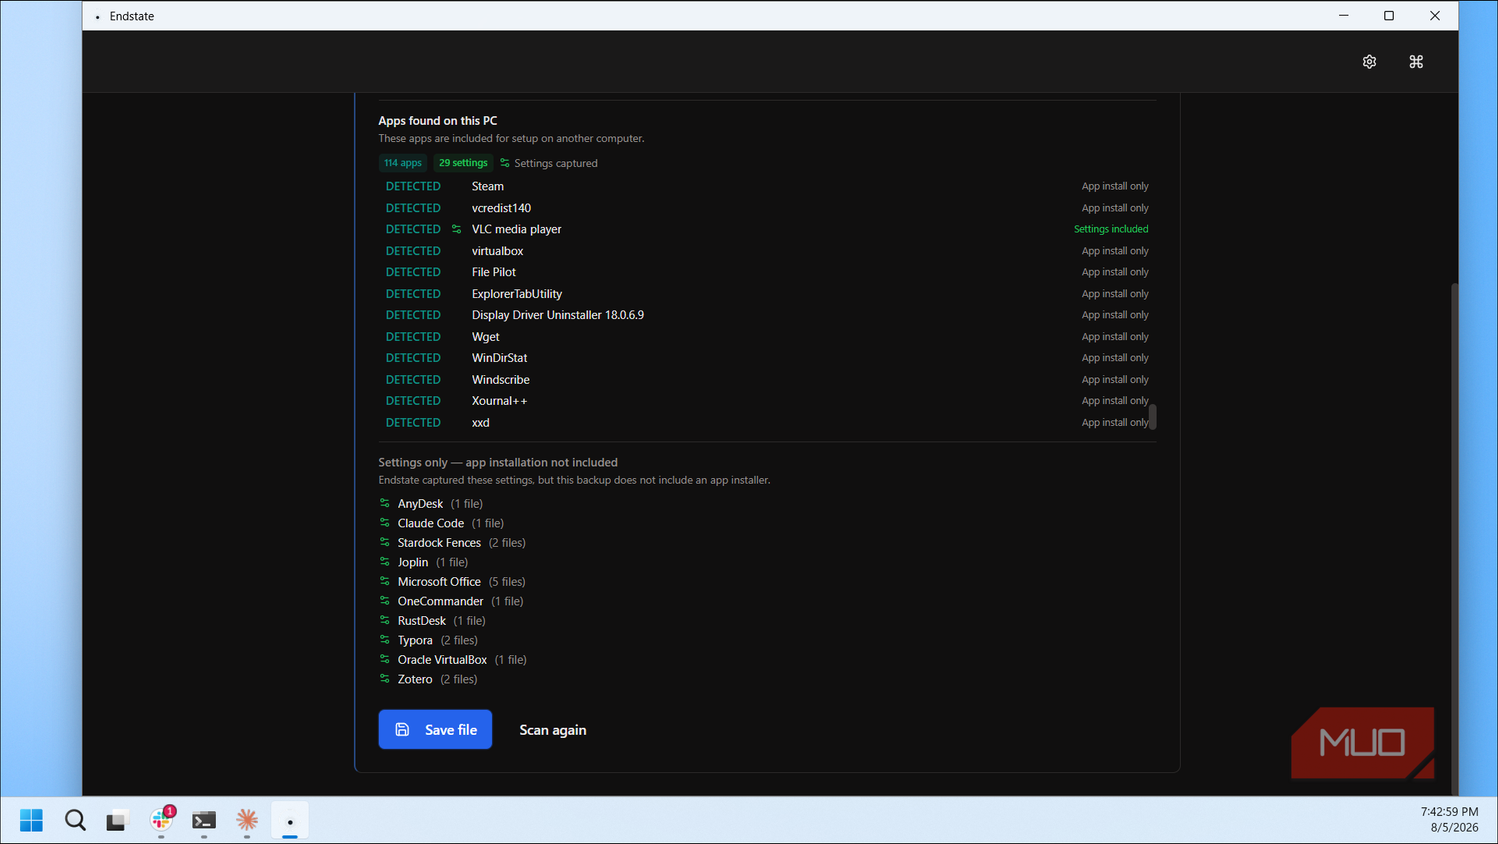1498x844 pixels.
Task: Select the ExplorerTabUtility row
Action: pos(767,294)
